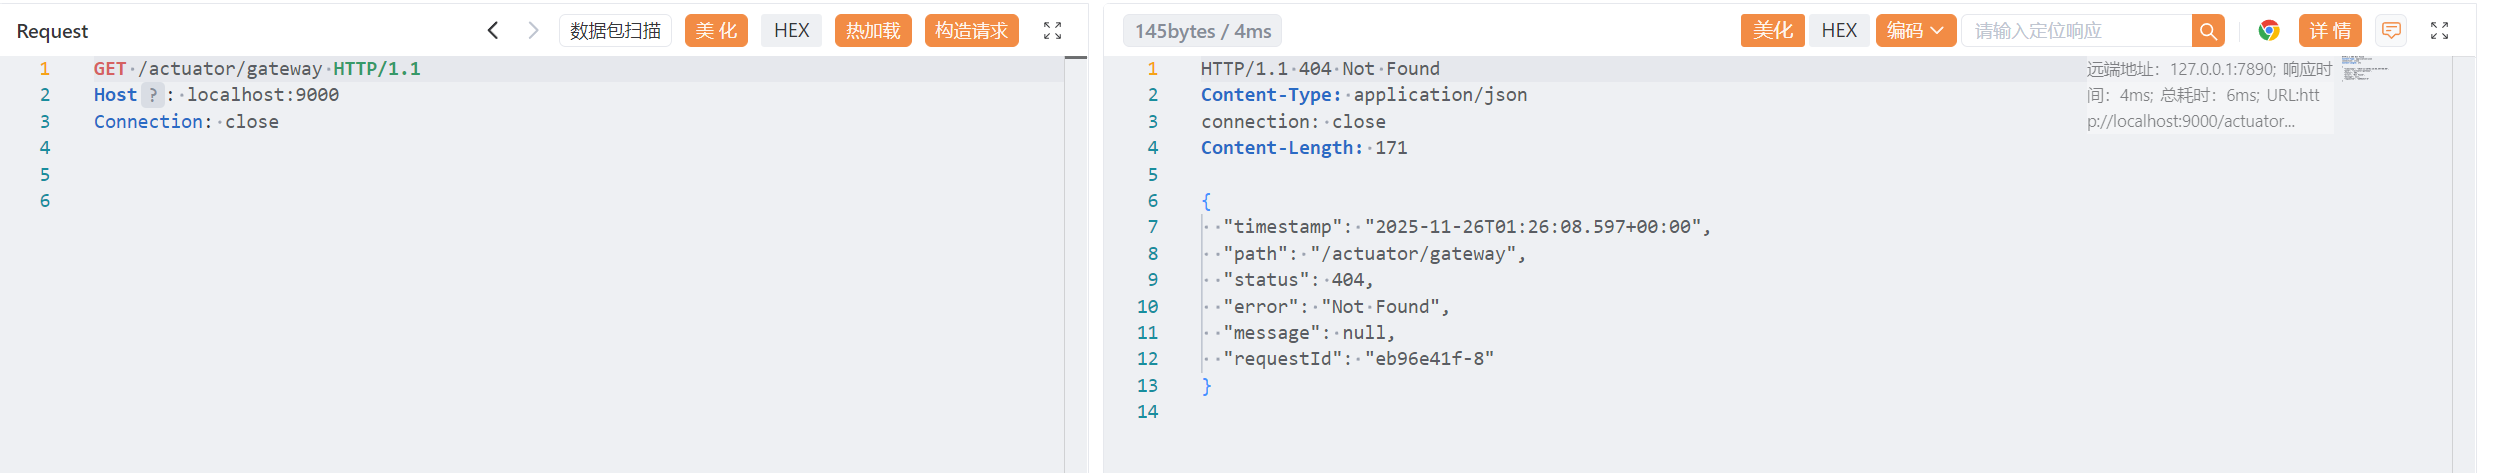Open the 详情 details view
This screenshot has width=2494, height=473.
pos(2330,31)
